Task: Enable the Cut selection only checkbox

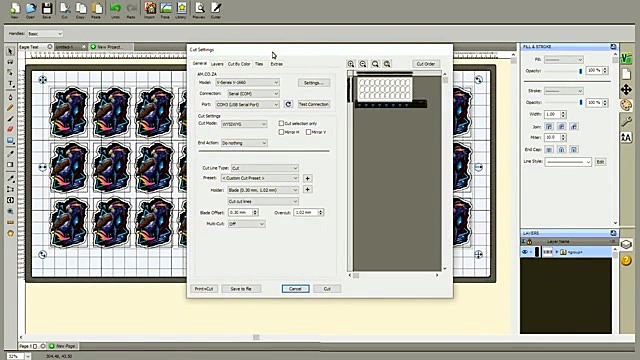Action: pos(281,123)
